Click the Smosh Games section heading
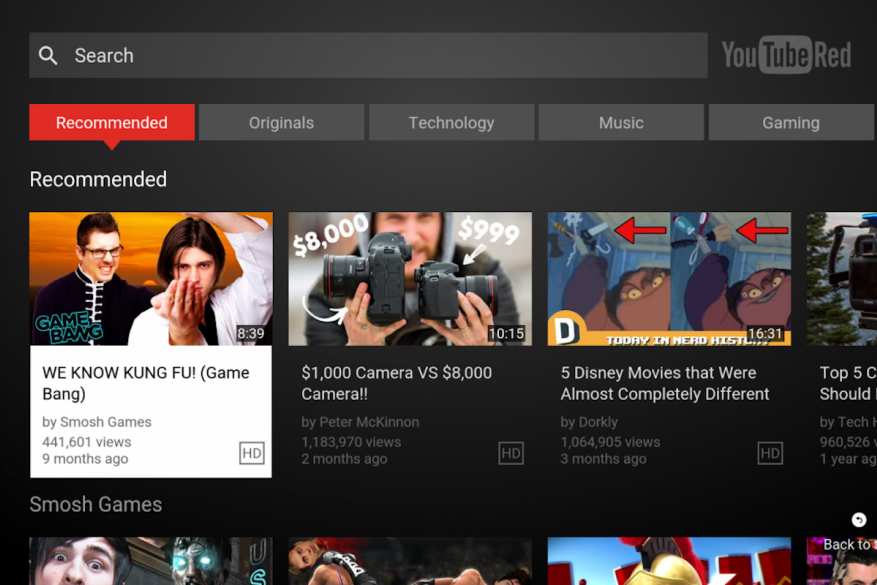The width and height of the screenshot is (877, 585). click(x=96, y=504)
